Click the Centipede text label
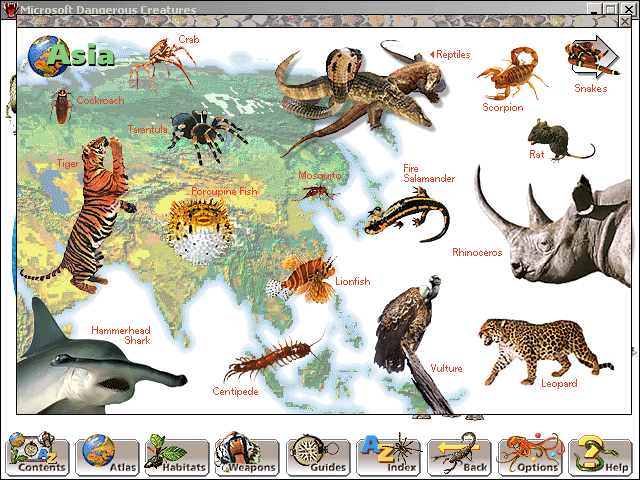The height and width of the screenshot is (480, 640). (236, 391)
